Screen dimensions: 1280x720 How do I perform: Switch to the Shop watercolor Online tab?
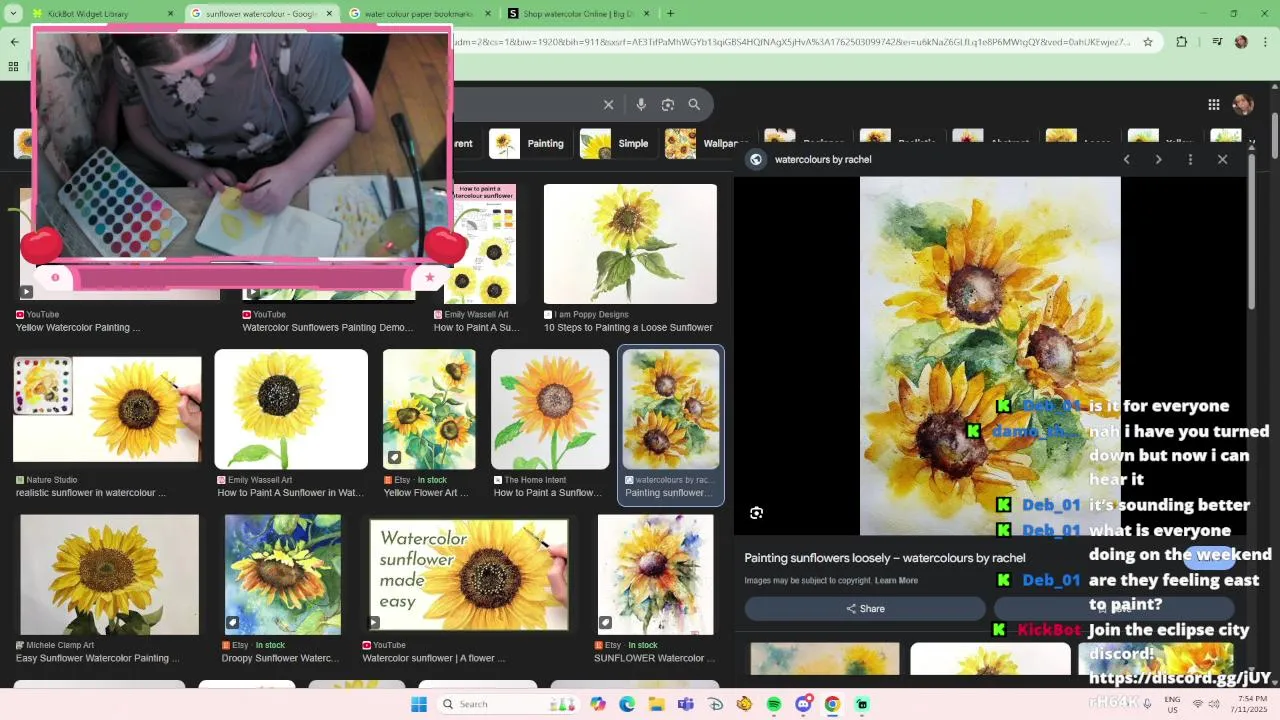[578, 14]
